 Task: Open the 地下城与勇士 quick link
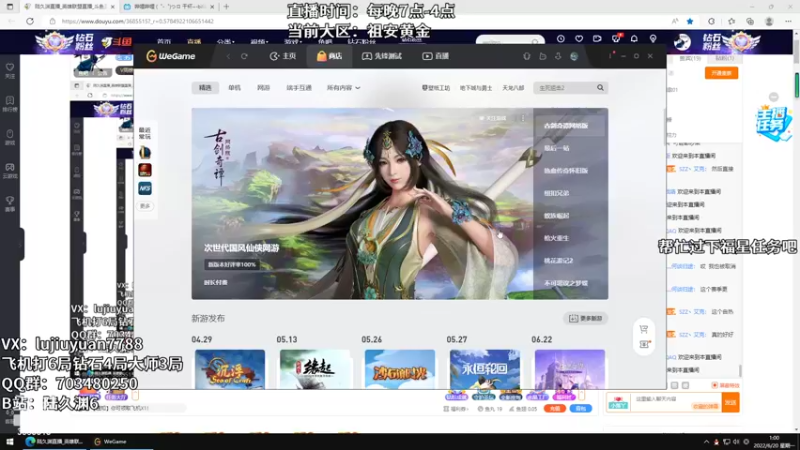coord(476,88)
